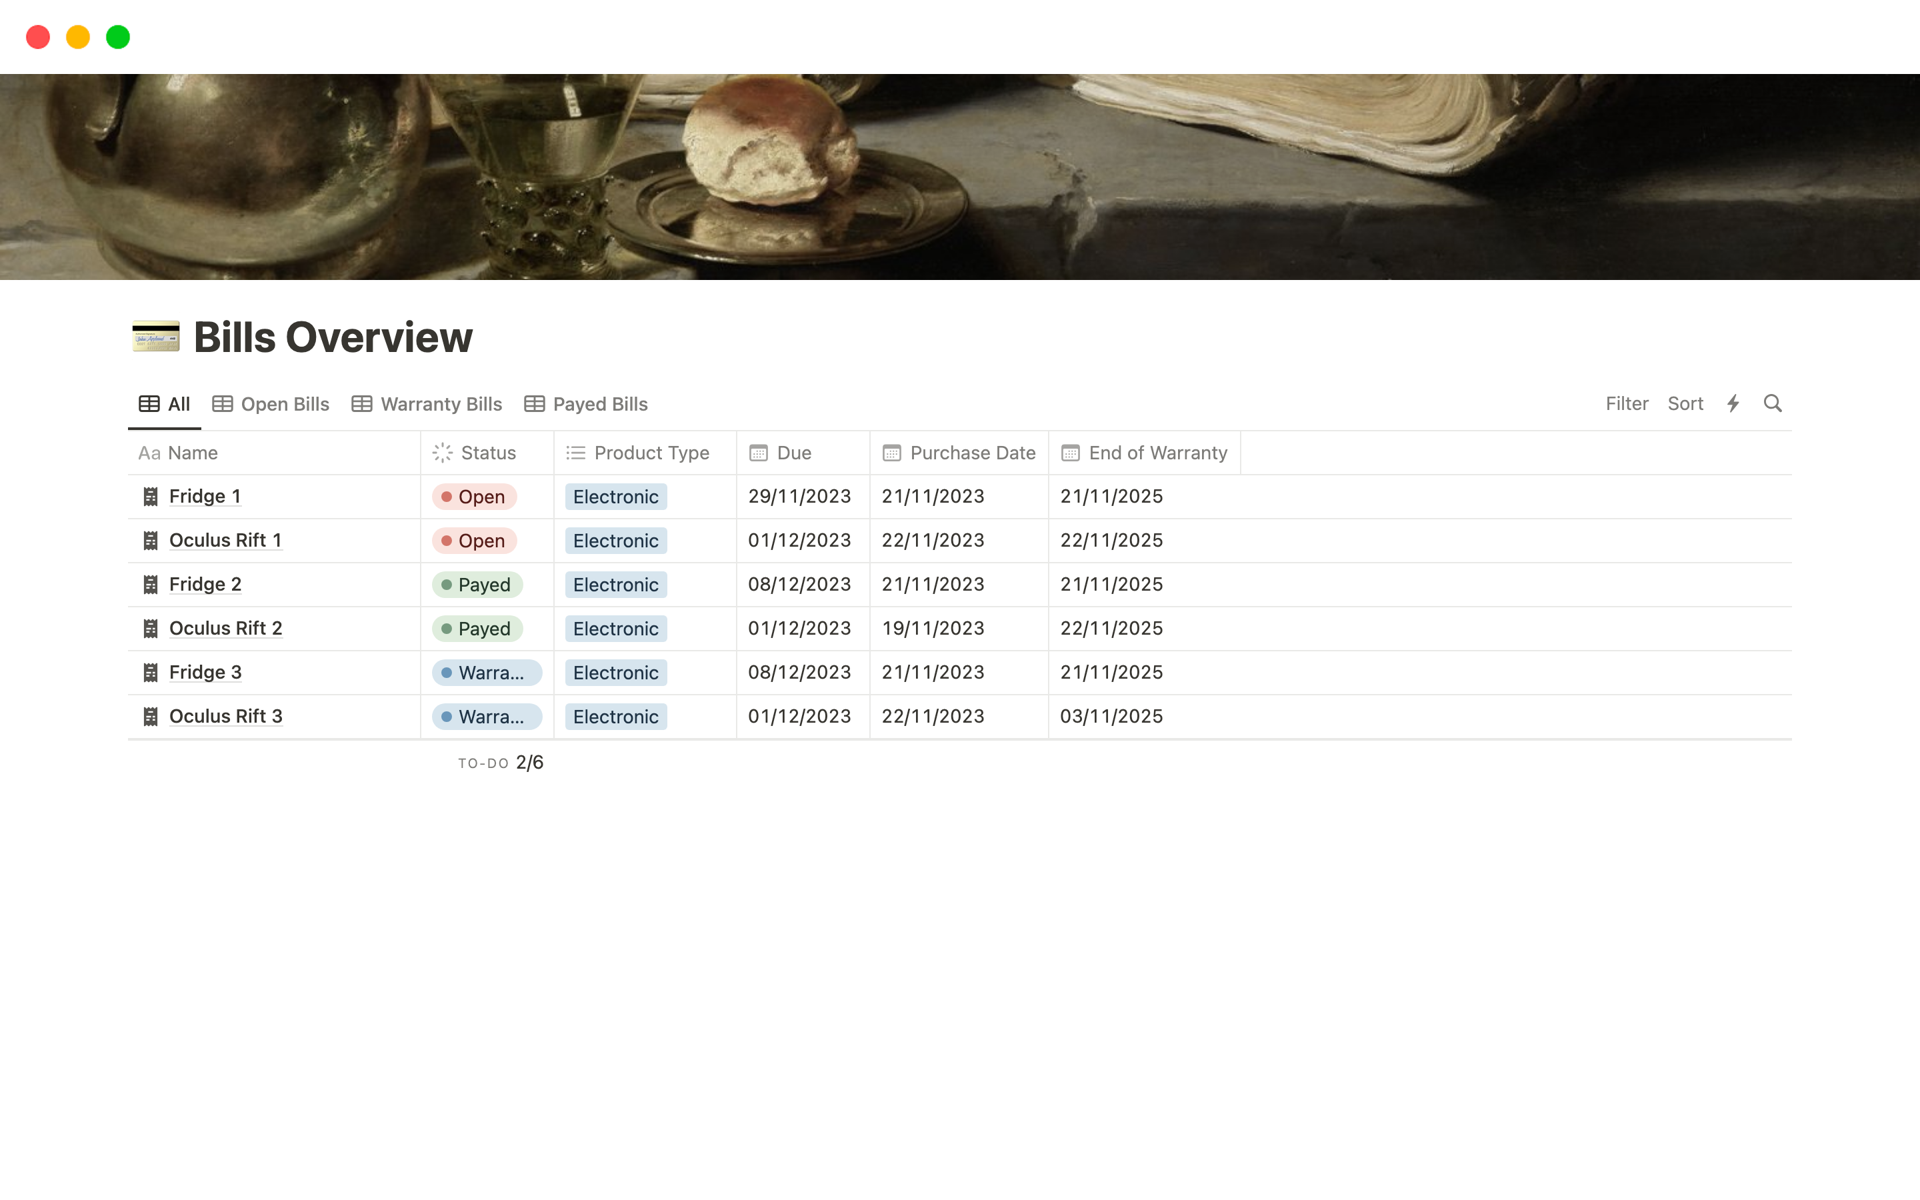This screenshot has width=1920, height=1200.
Task: Click the Fridge 1 receipt page icon
Action: point(151,496)
